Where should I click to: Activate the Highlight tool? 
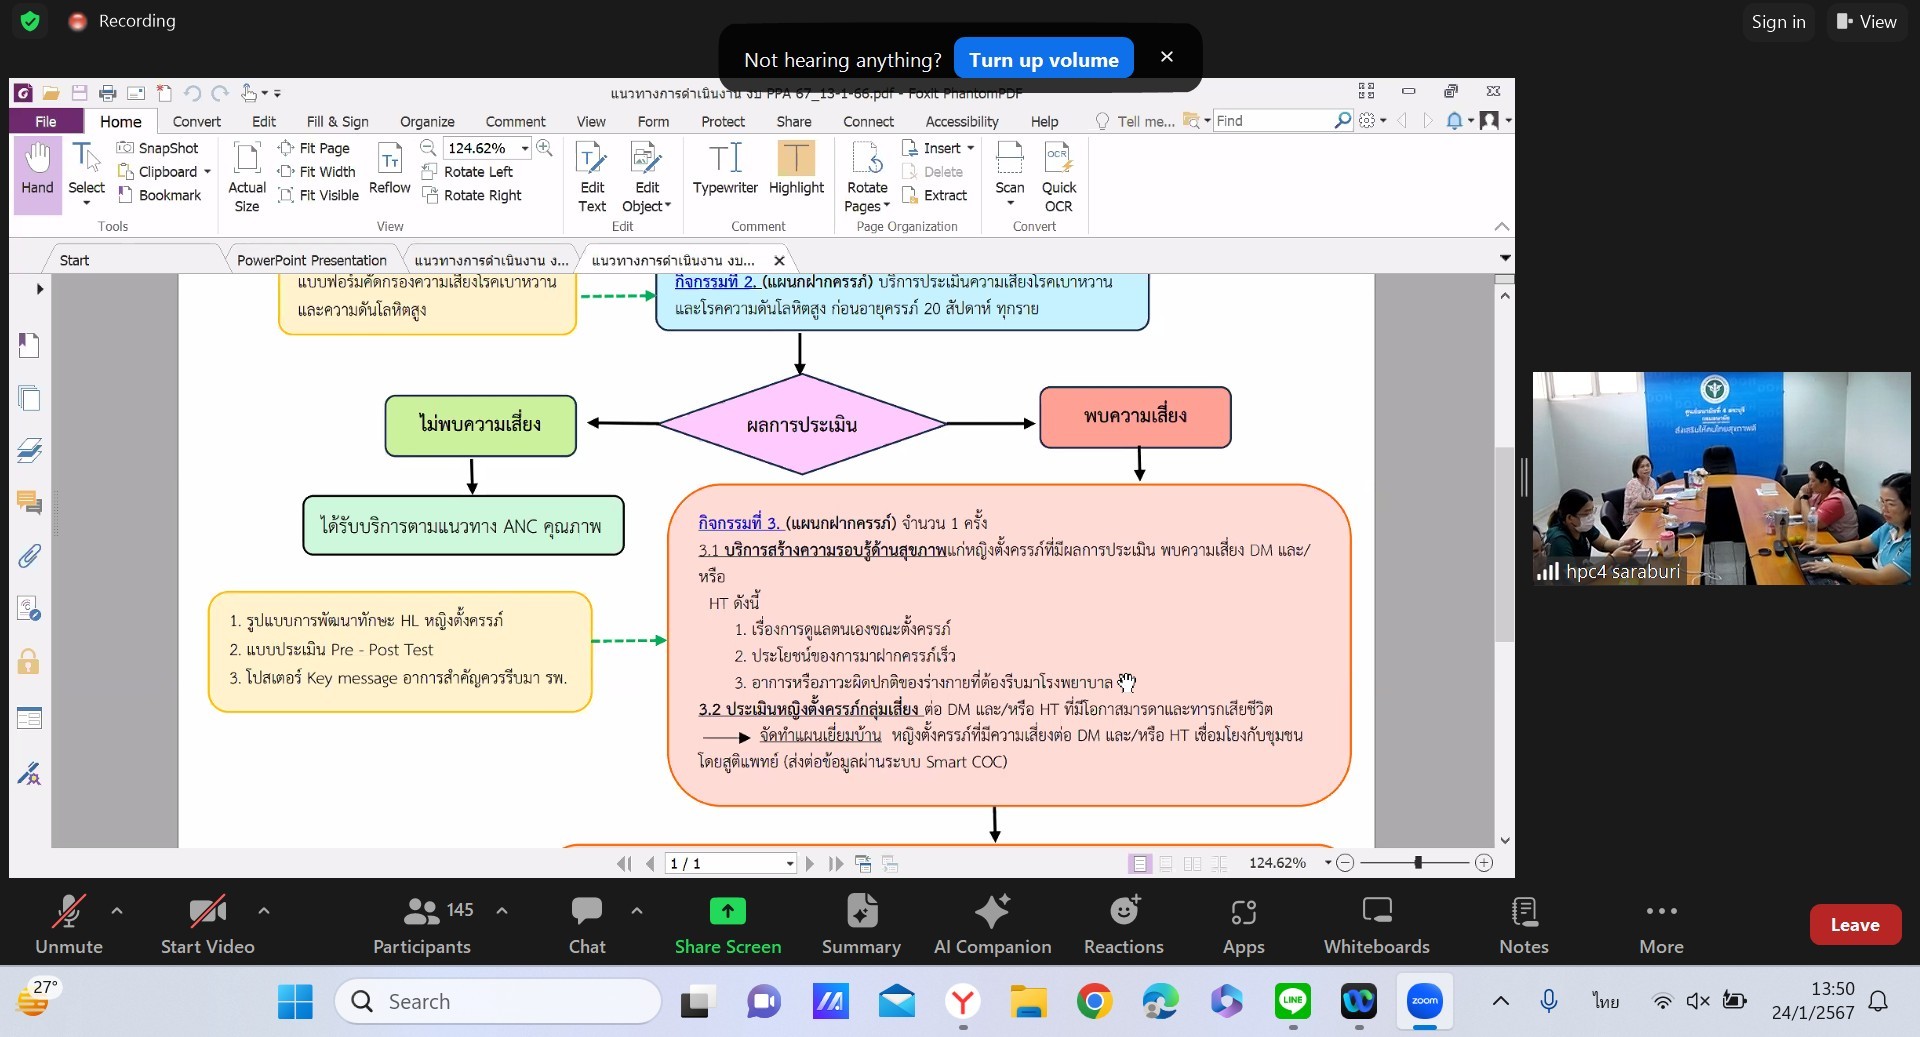coord(796,168)
